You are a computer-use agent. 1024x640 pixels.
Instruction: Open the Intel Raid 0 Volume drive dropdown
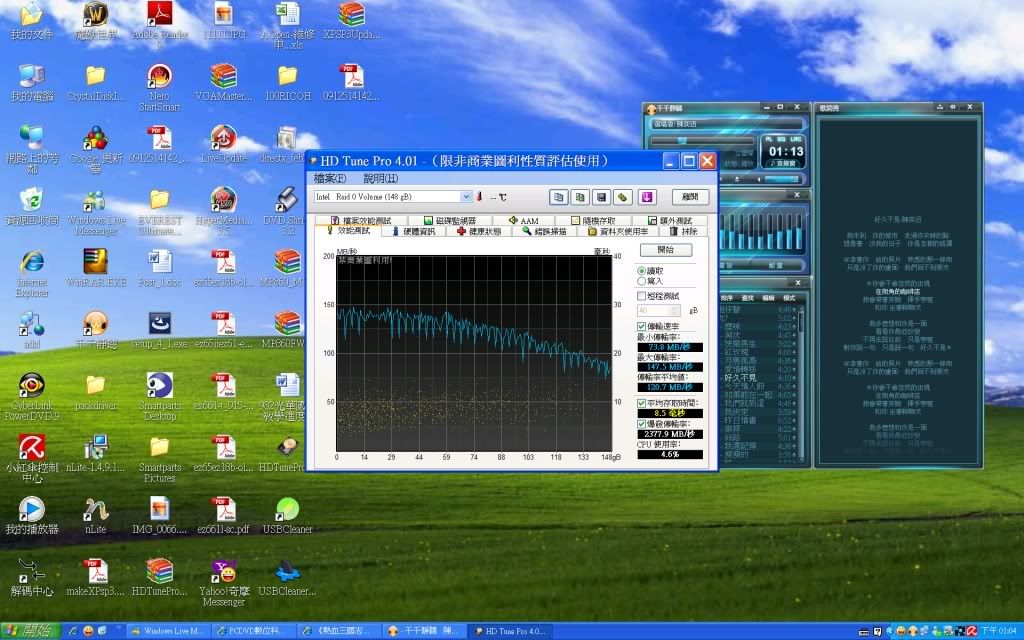tap(466, 197)
